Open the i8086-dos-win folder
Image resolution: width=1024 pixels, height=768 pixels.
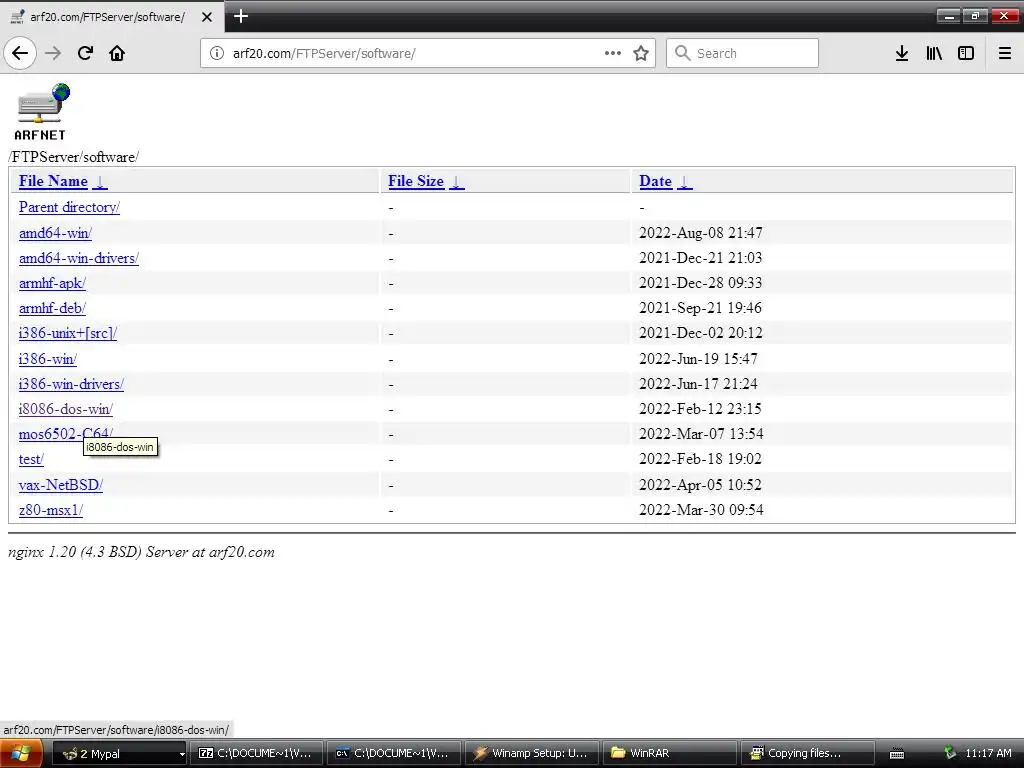66,409
